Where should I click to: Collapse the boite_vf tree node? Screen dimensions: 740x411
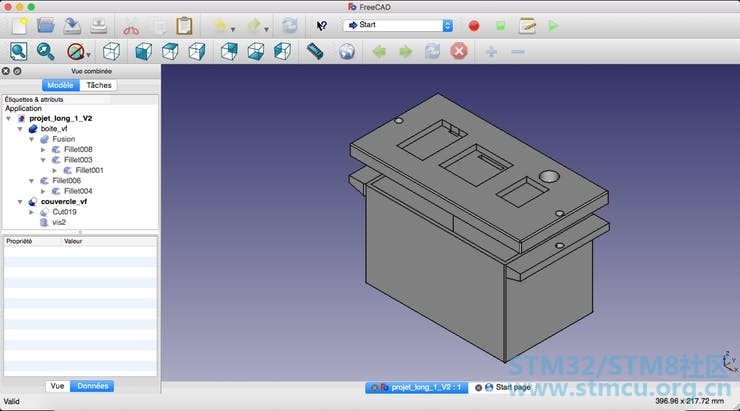(20, 129)
